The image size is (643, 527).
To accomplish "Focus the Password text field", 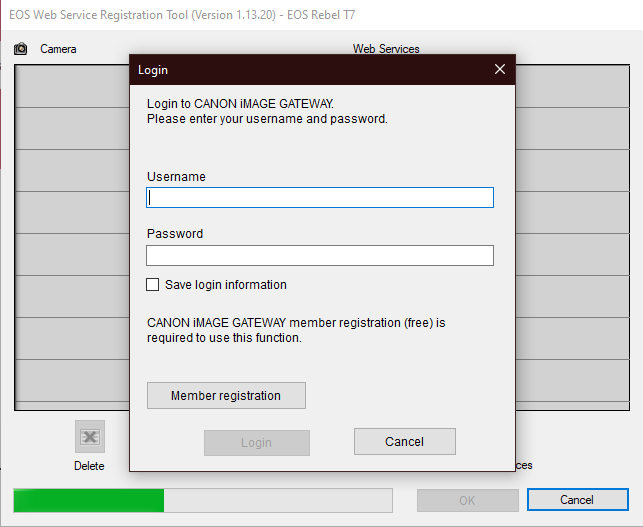I will tap(320, 256).
